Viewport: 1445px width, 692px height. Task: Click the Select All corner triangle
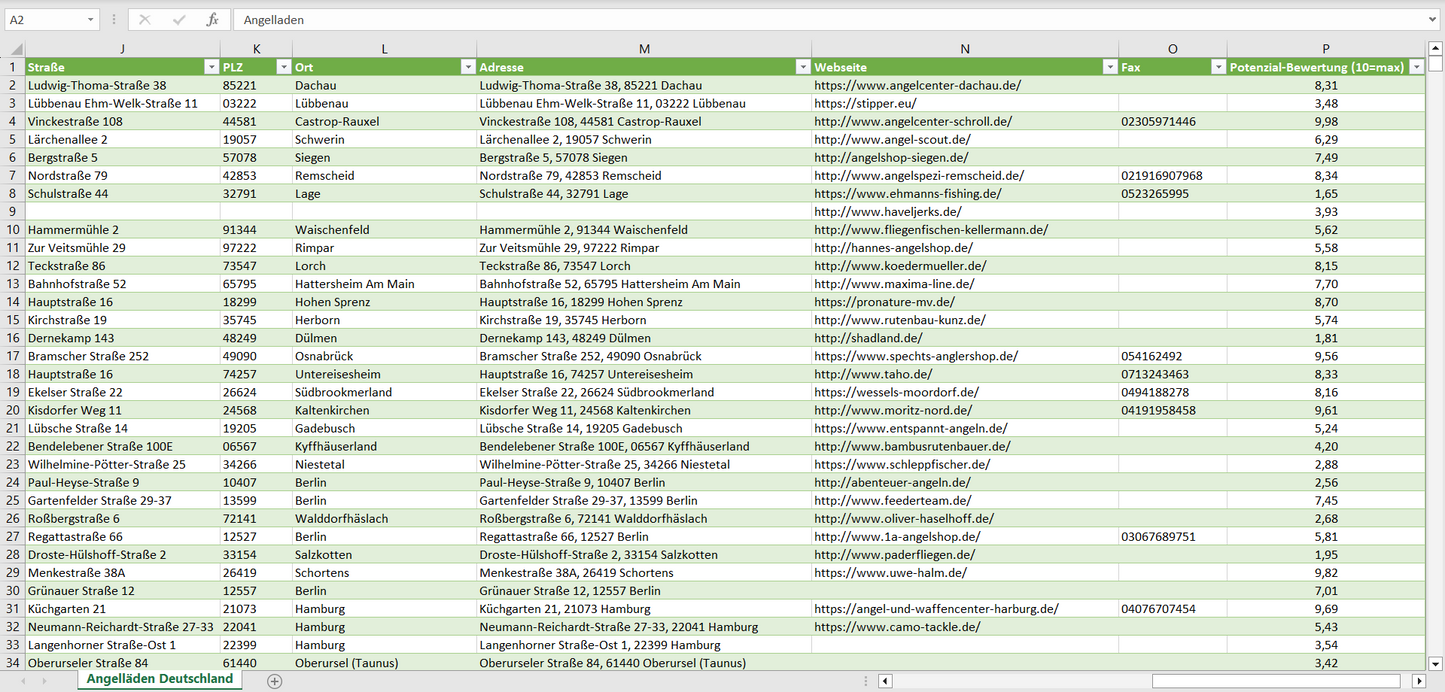pos(13,49)
